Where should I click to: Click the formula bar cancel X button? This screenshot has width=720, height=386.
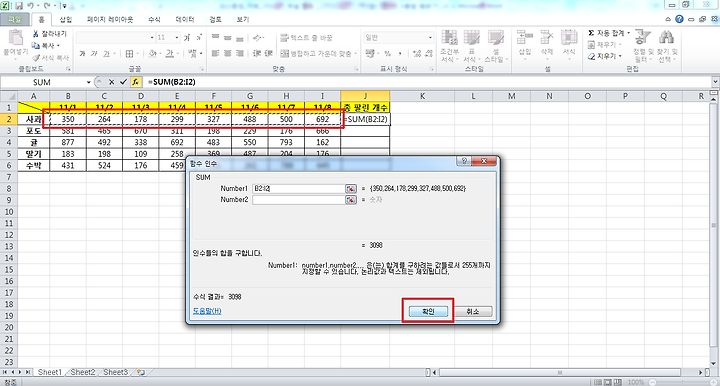coord(111,82)
